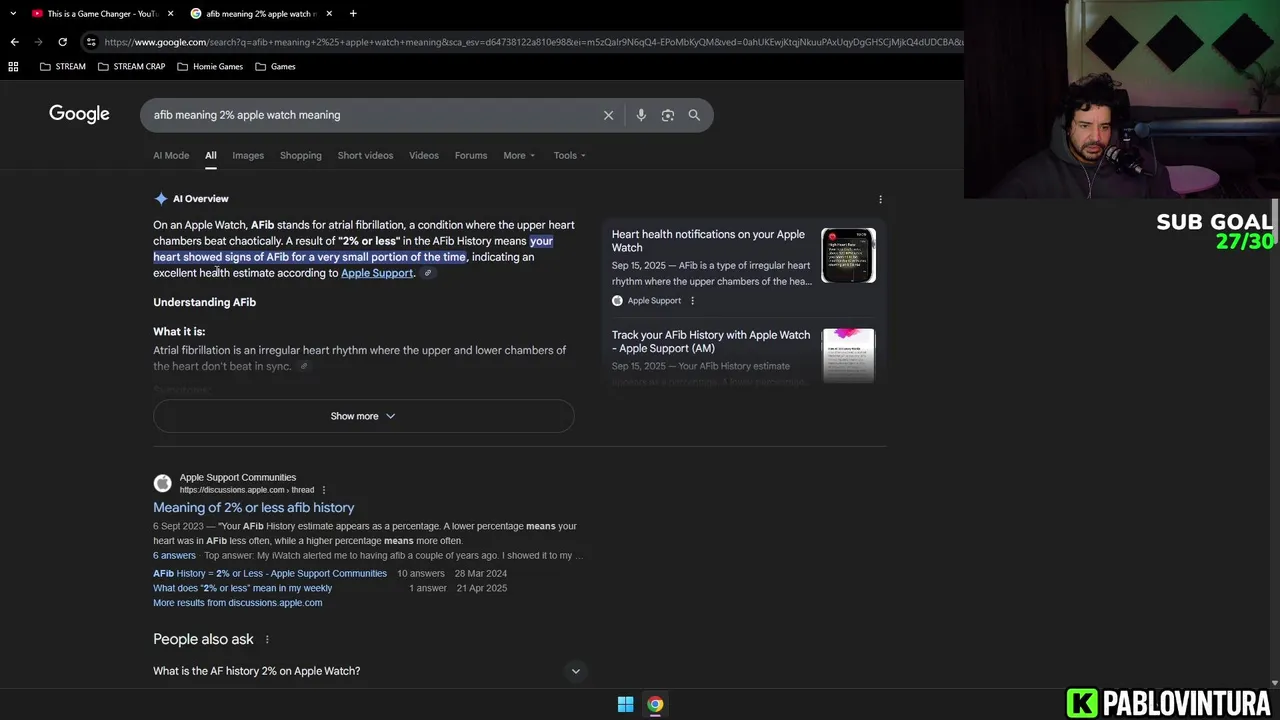Click the AI Overview sparkle icon
1280x720 pixels.
161,199
